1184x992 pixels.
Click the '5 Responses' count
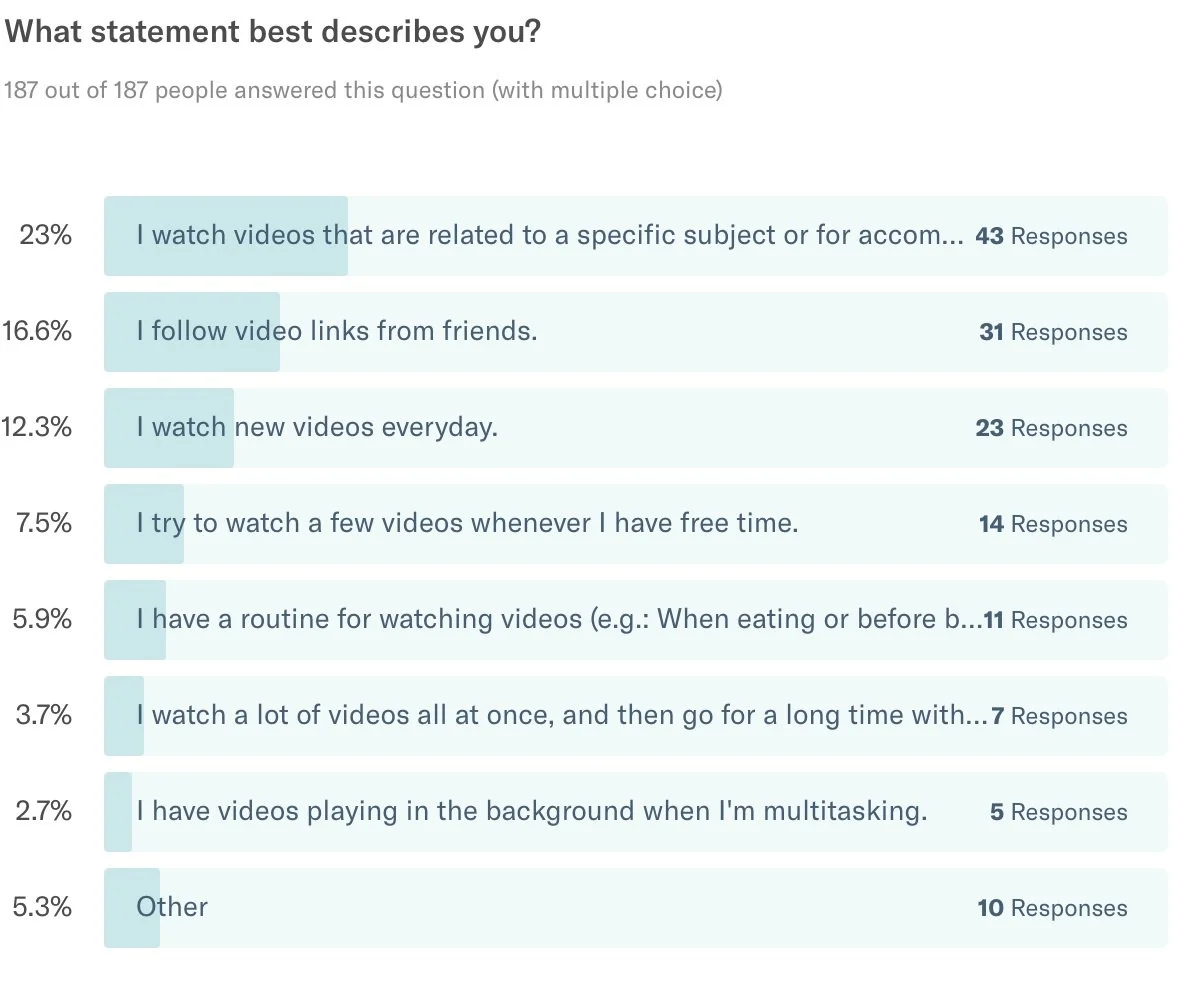[x=1059, y=812]
